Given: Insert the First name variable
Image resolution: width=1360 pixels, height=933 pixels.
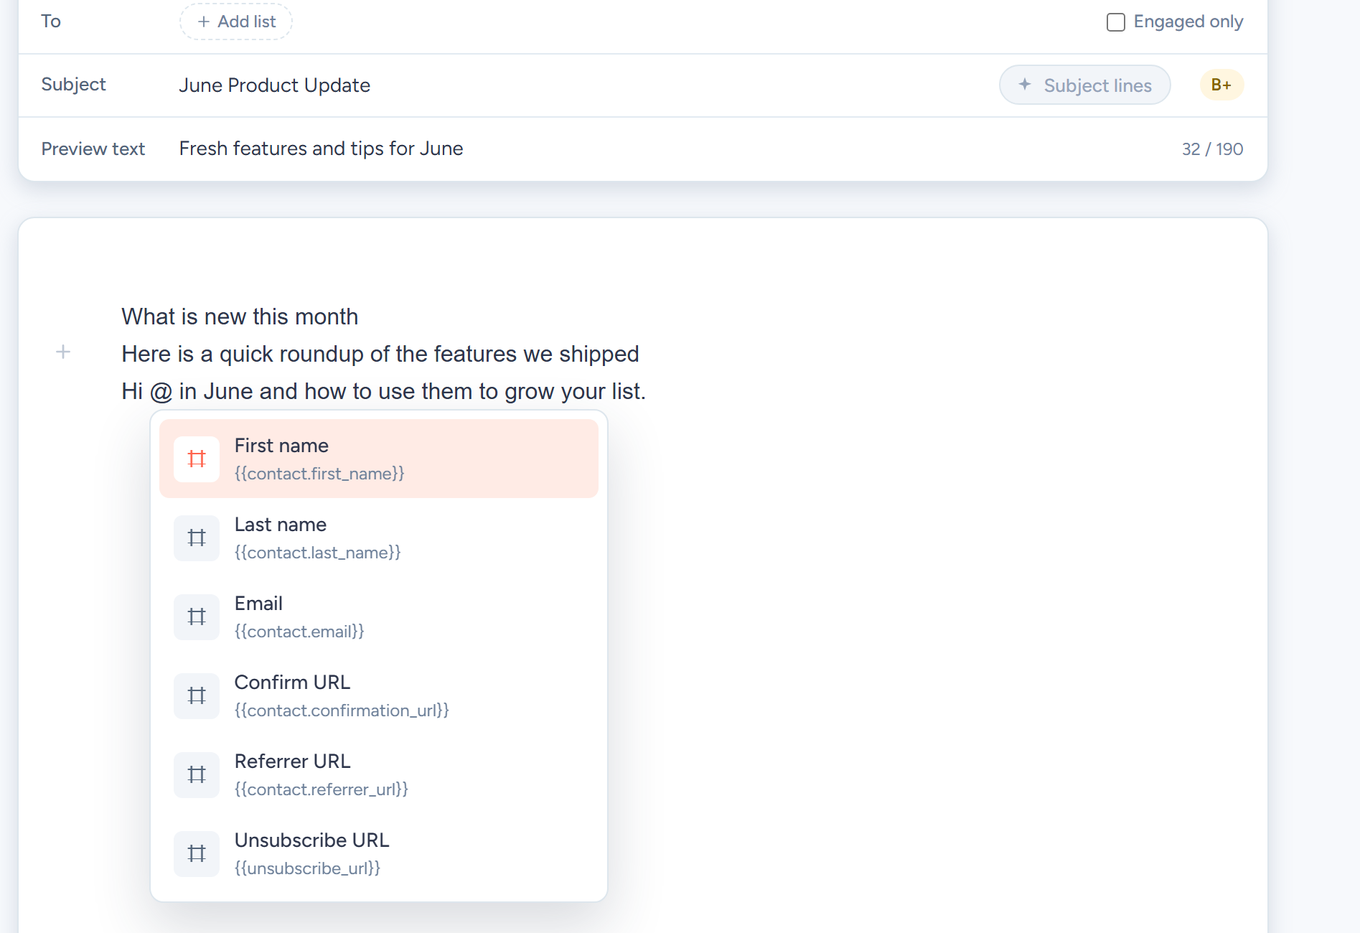Looking at the screenshot, I should 379,459.
